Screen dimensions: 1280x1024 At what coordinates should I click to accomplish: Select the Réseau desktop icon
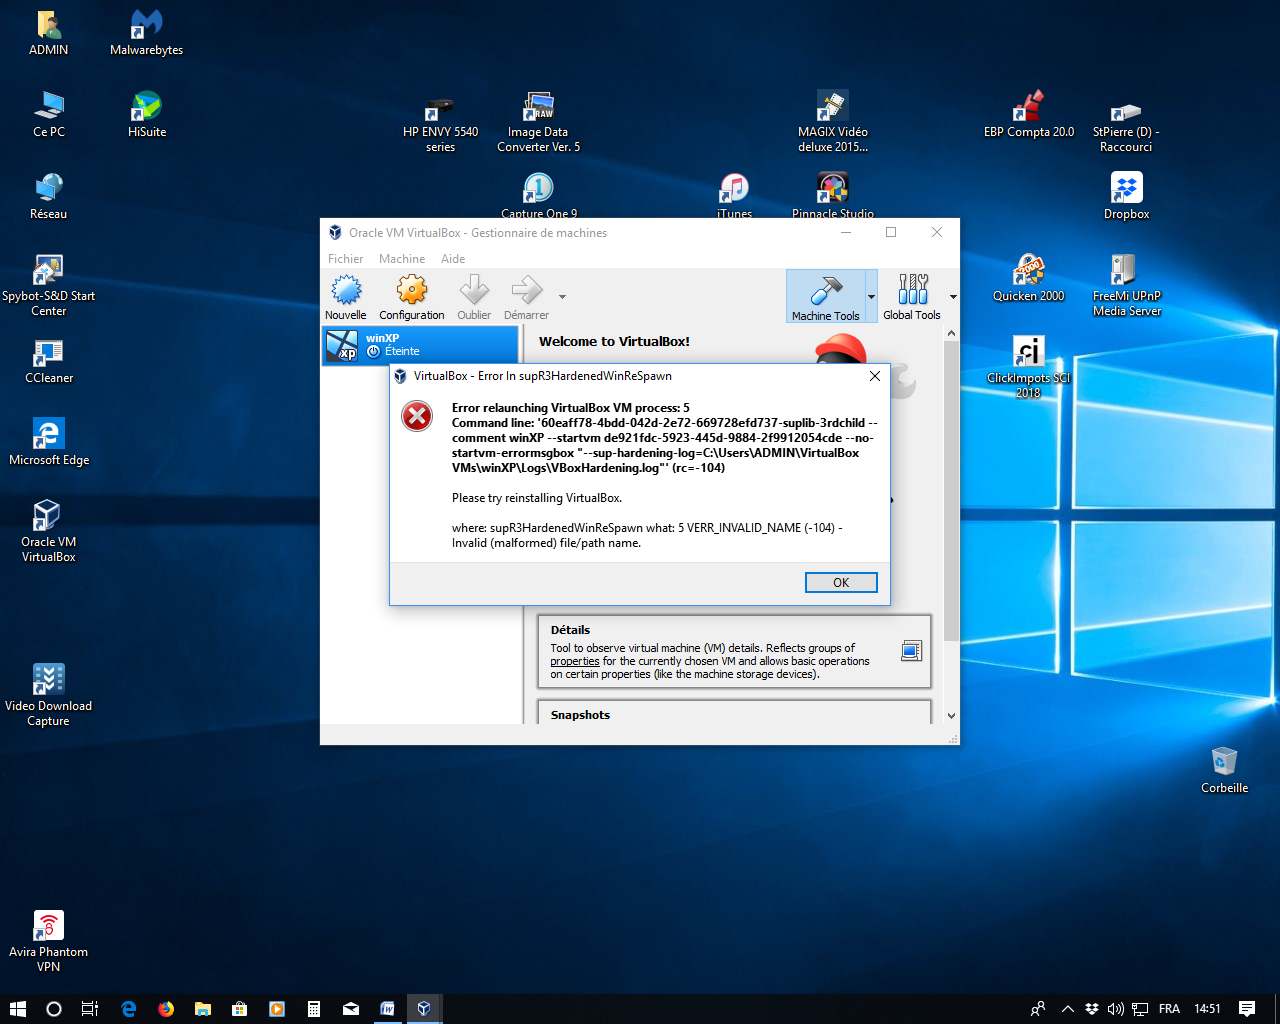pyautogui.click(x=48, y=197)
